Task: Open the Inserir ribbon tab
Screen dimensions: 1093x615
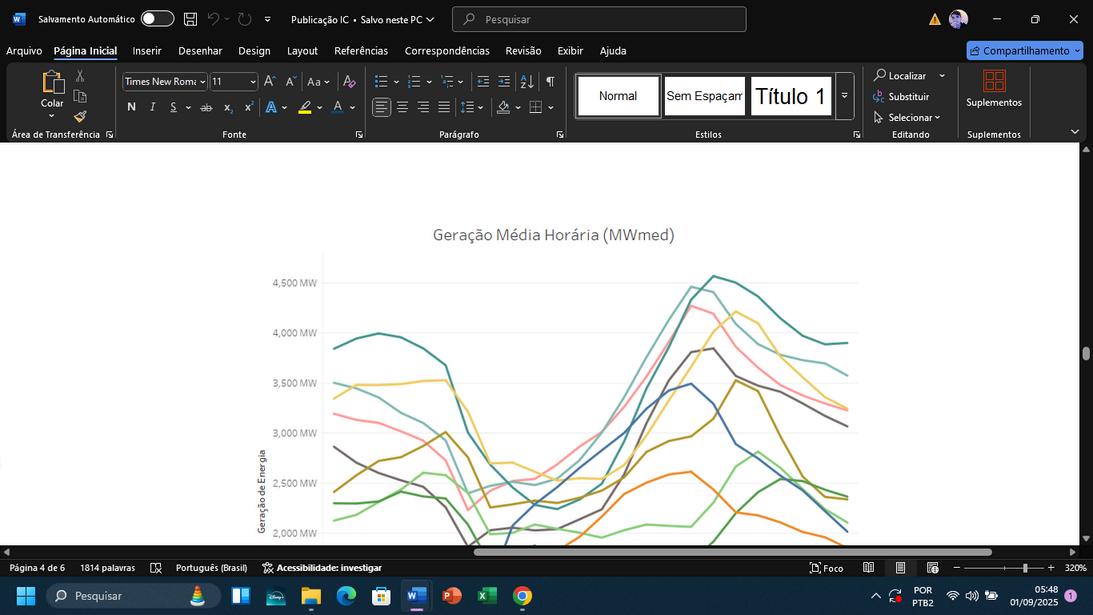Action: pyautogui.click(x=147, y=51)
